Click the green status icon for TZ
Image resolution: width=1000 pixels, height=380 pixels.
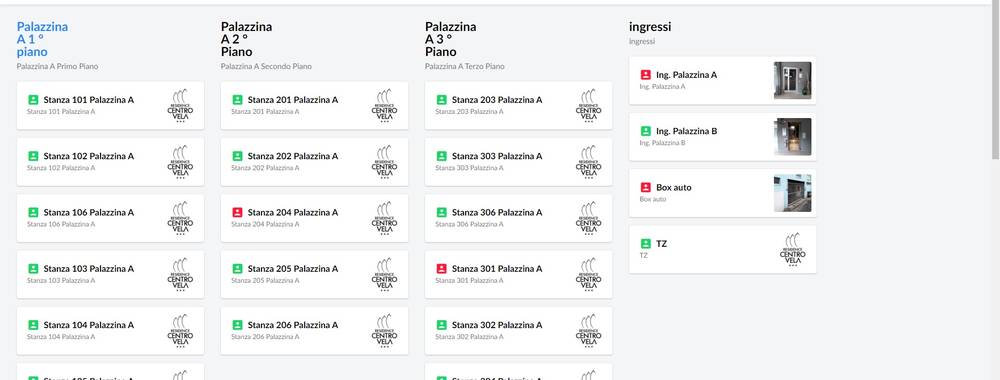click(645, 244)
